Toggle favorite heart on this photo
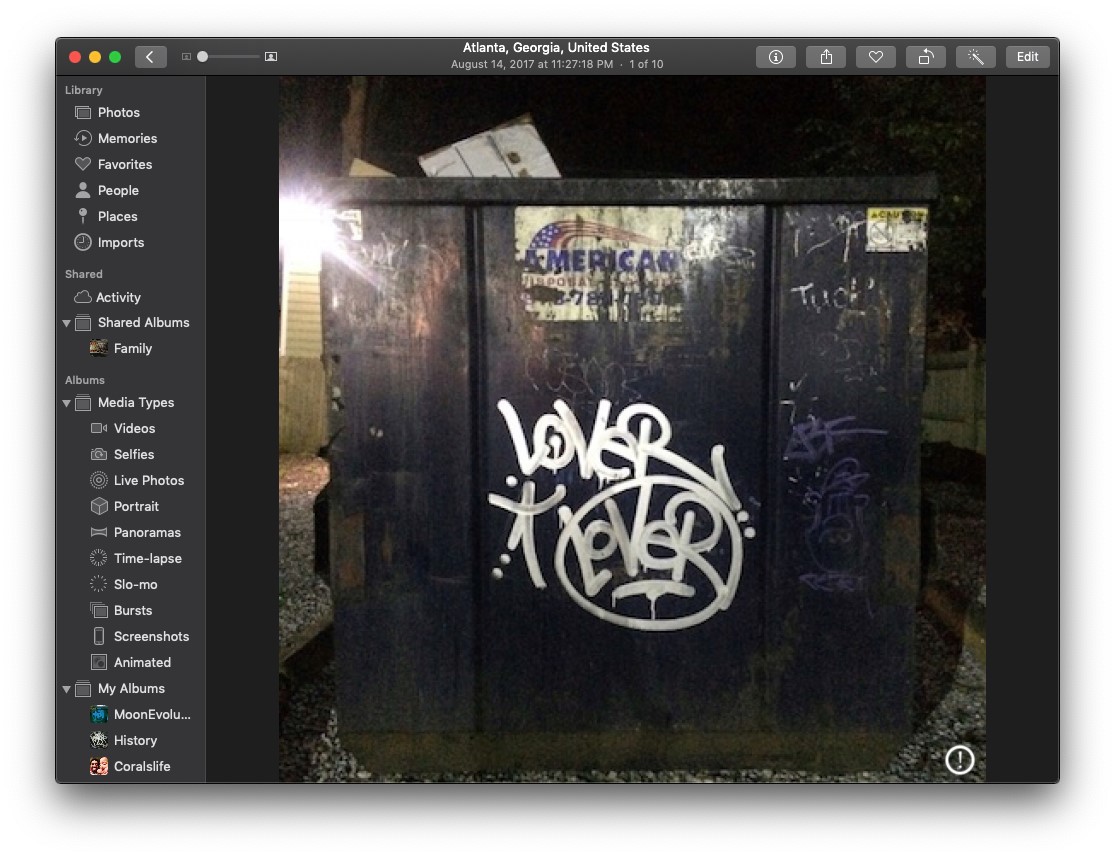Screen dimensions: 1115x857 pyautogui.click(x=876, y=57)
